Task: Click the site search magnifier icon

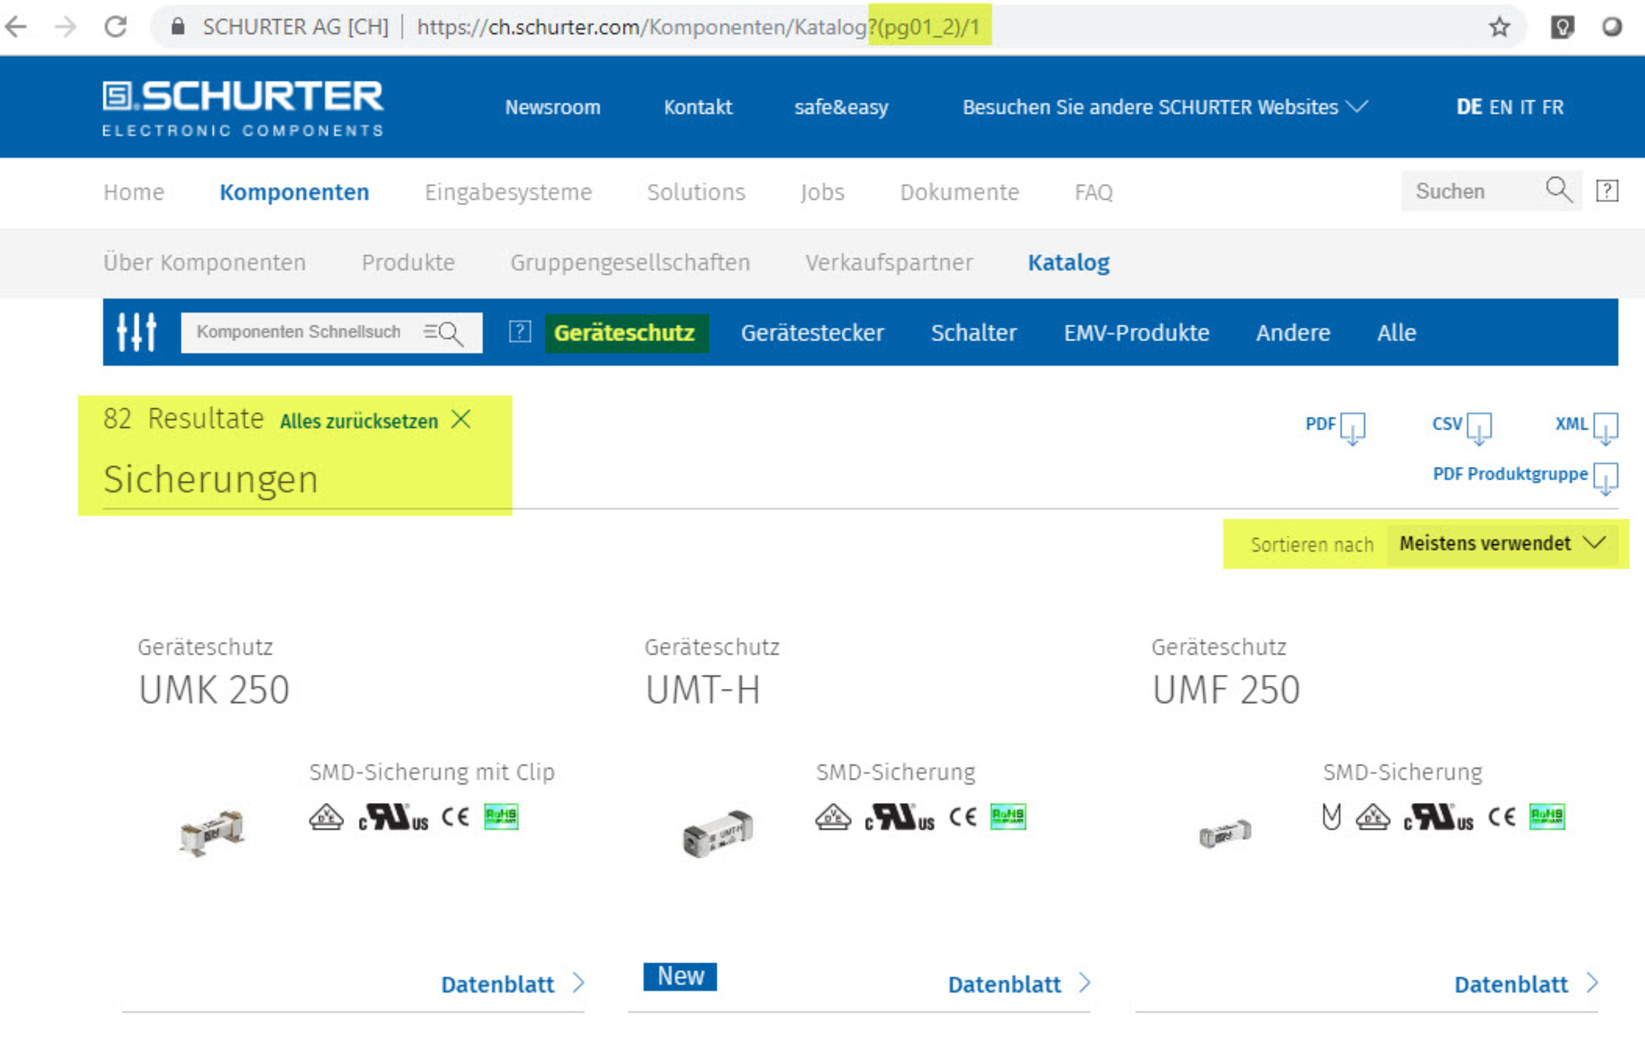Action: coord(1559,190)
